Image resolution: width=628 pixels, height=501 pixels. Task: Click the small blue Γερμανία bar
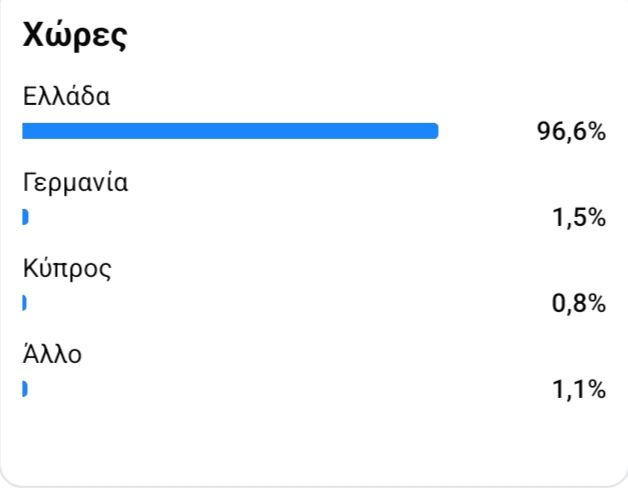[x=25, y=217]
